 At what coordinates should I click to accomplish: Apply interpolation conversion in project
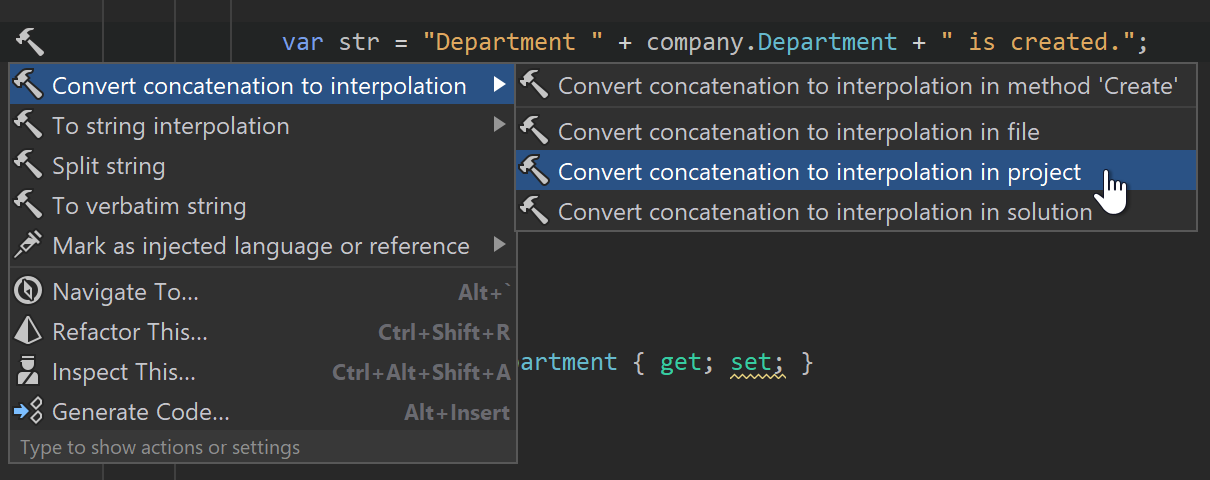[x=819, y=172]
